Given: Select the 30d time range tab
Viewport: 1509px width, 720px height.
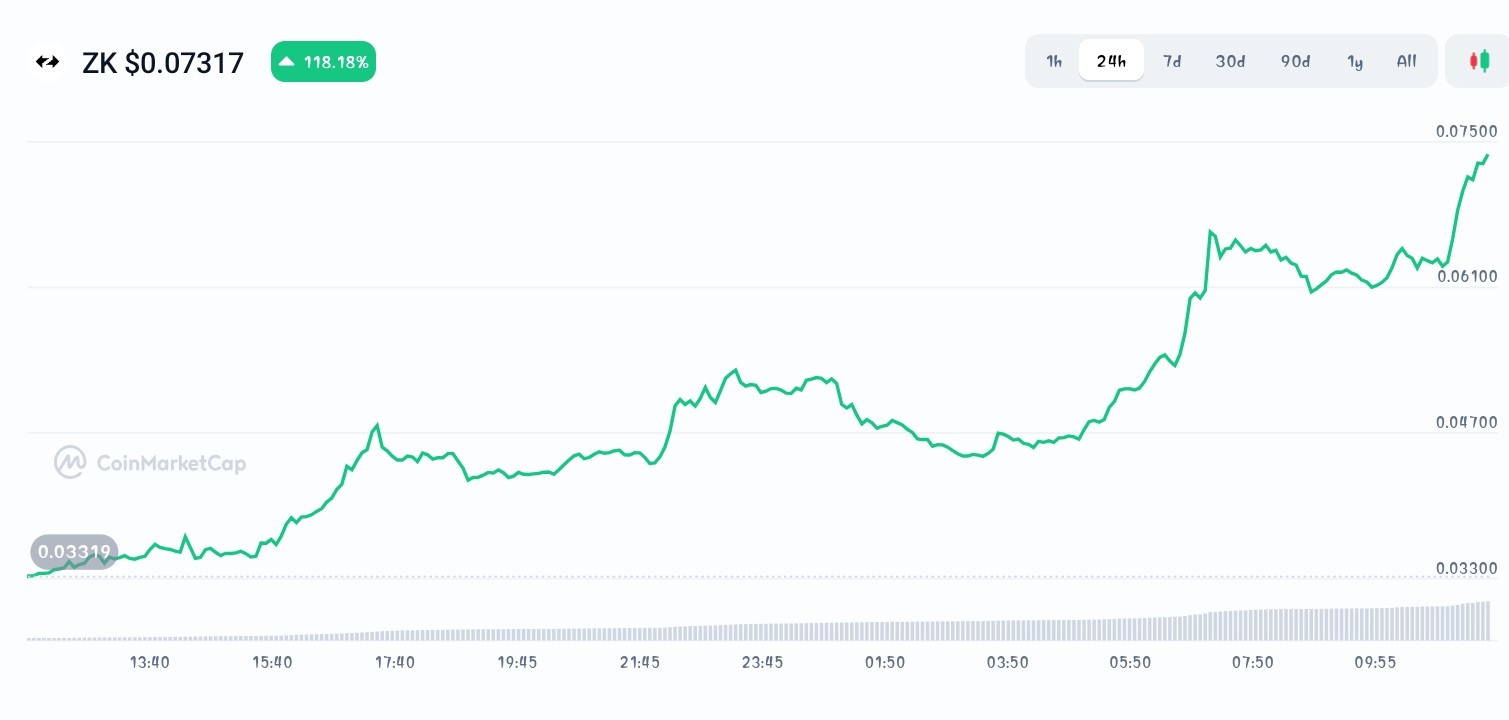Looking at the screenshot, I should pos(1230,61).
